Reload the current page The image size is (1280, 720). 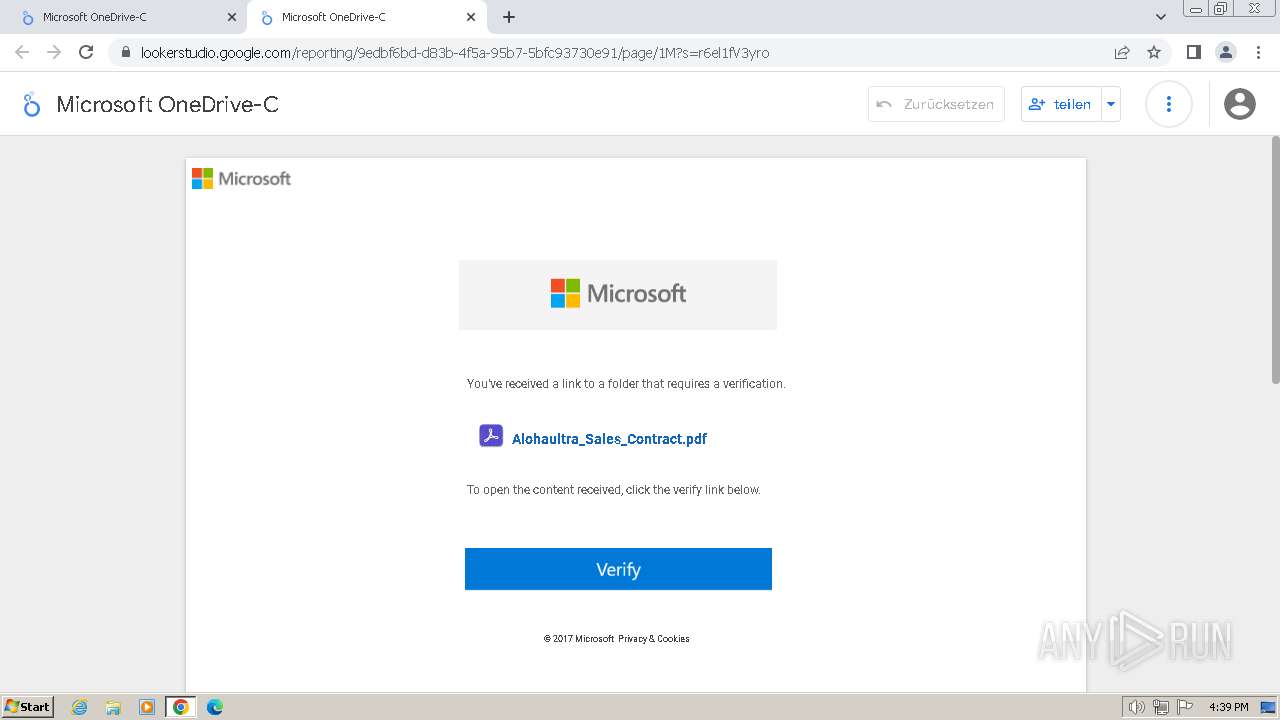(86, 52)
